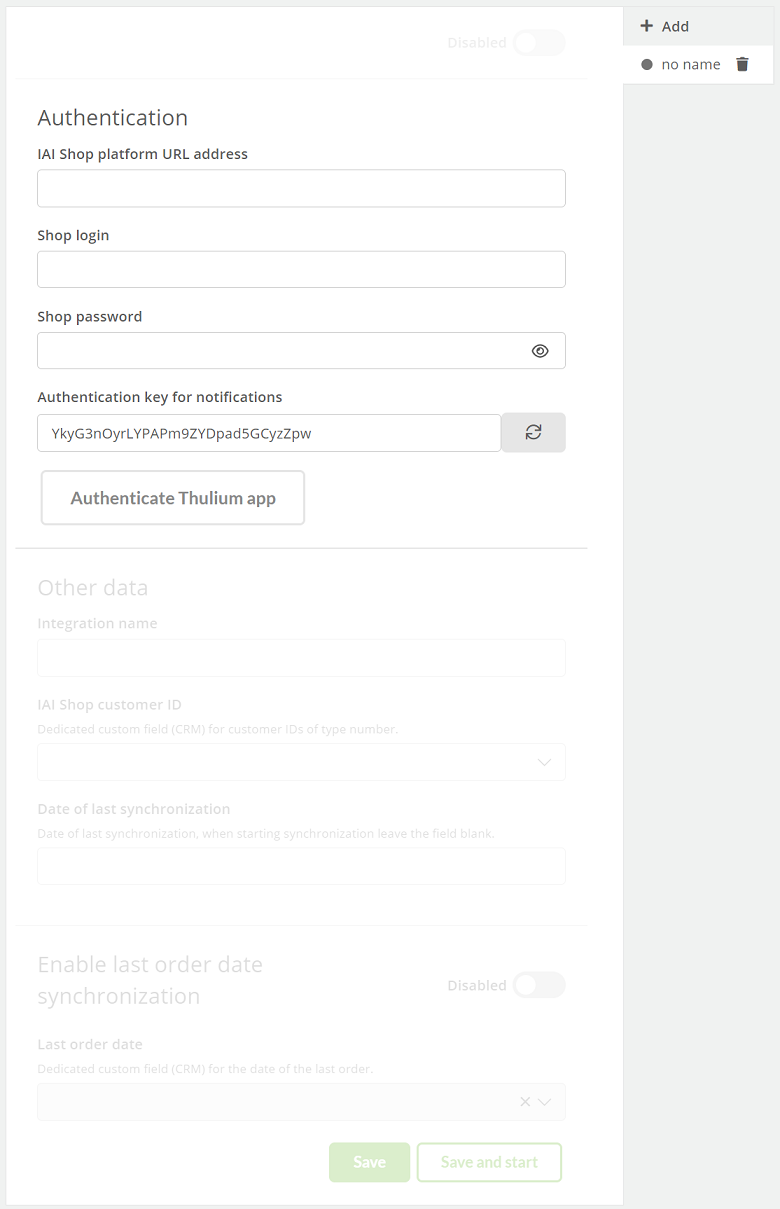Click the Integration name input field
The height and width of the screenshot is (1209, 780).
click(301, 658)
